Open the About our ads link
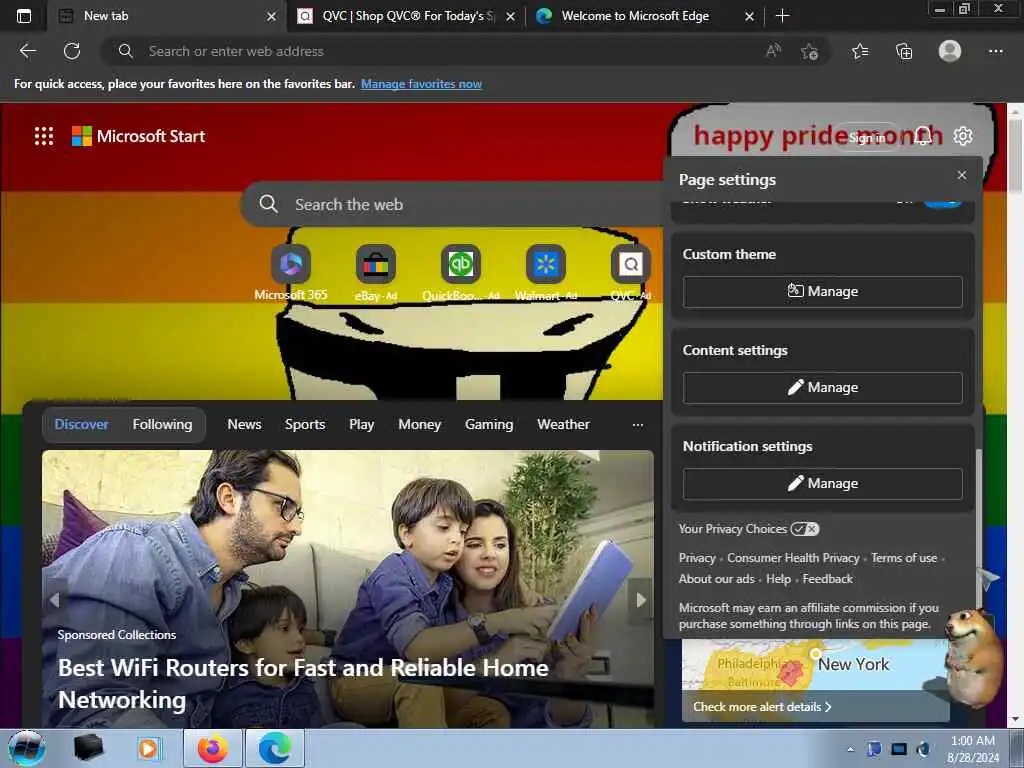The image size is (1024, 768). [x=716, y=579]
